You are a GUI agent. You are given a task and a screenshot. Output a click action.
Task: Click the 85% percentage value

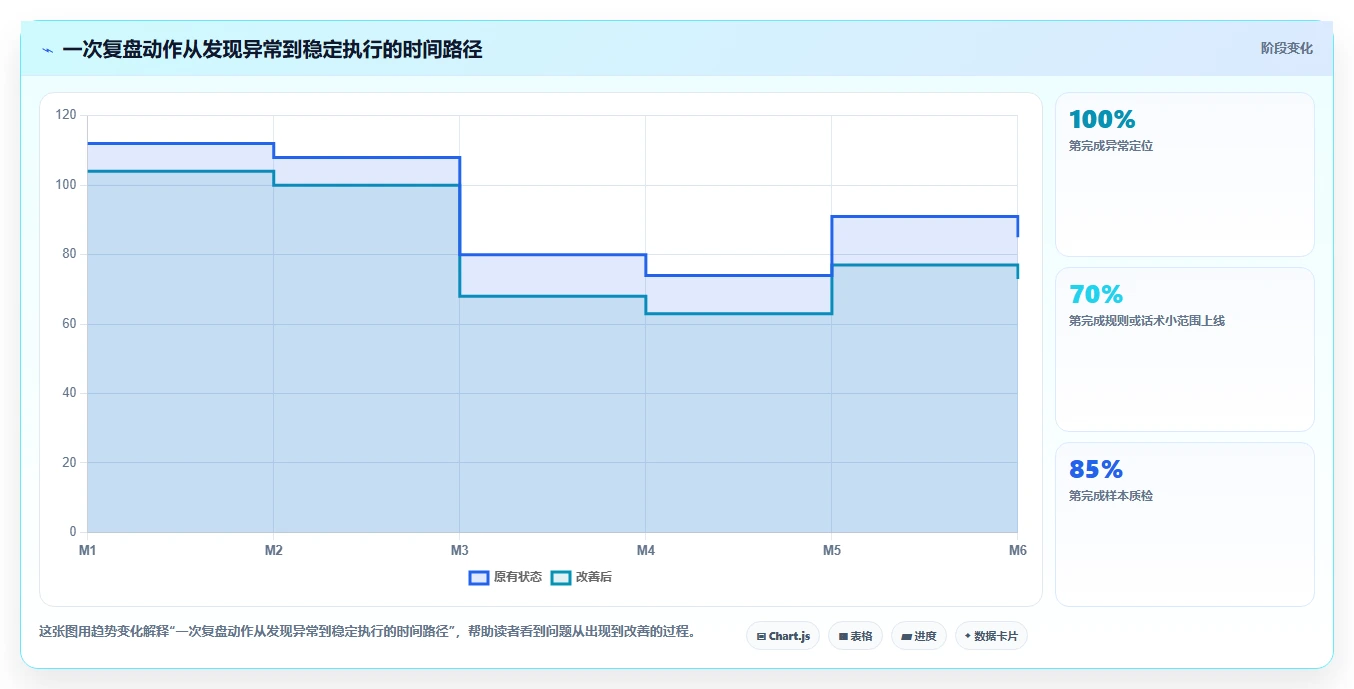[x=1096, y=470]
